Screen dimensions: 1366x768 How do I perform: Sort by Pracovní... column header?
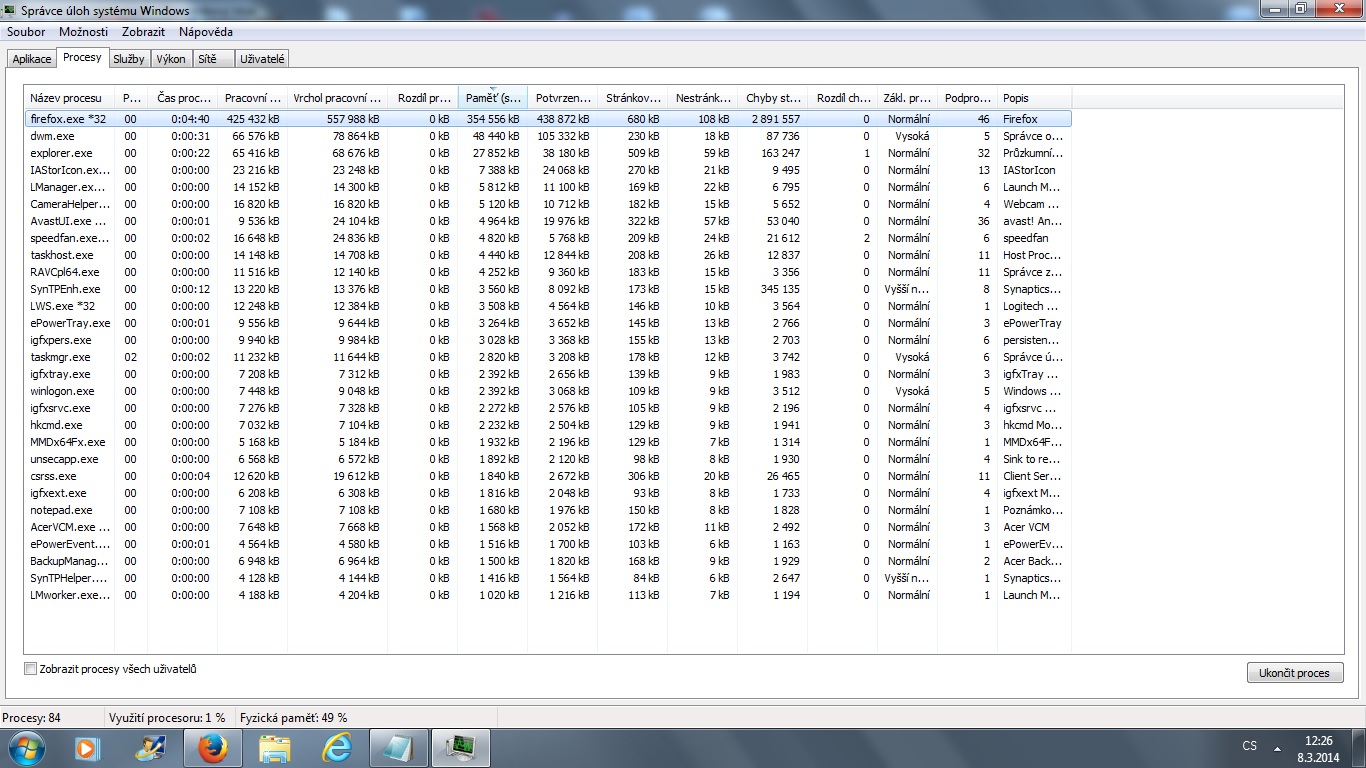click(x=252, y=98)
